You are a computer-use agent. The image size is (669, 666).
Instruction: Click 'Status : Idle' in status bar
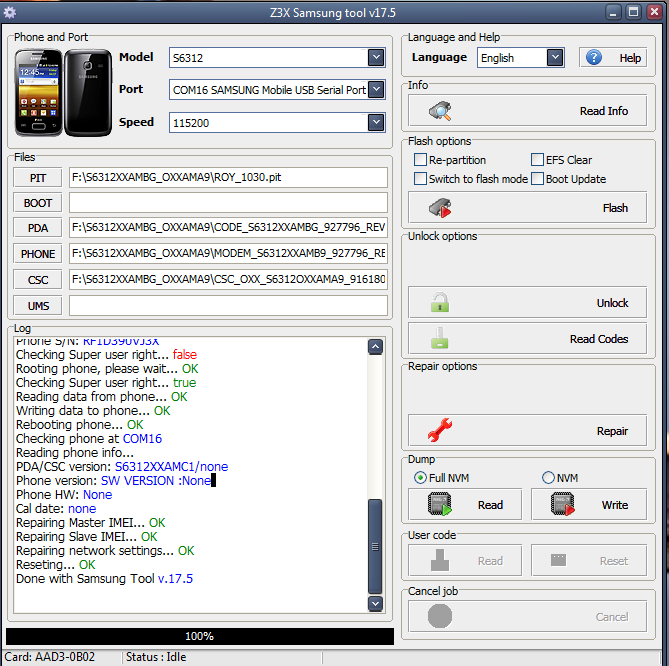156,657
